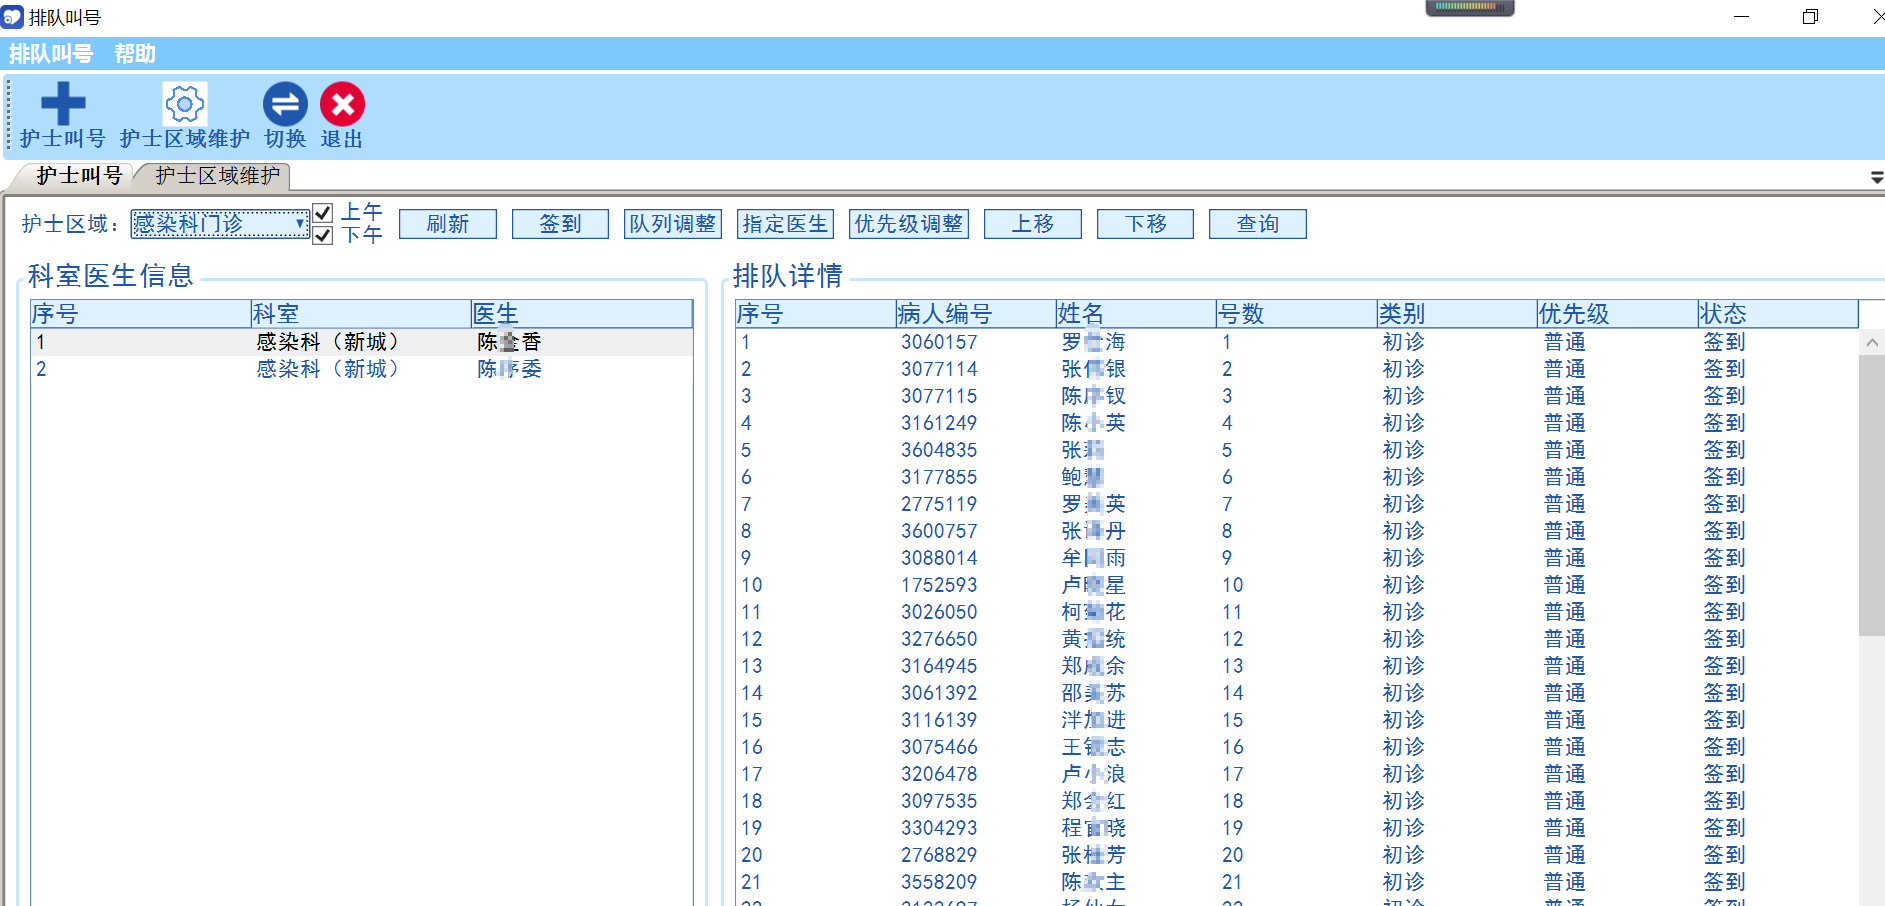
Task: Click the queue list vertical scrollbar thumb
Action: click(x=1871, y=494)
